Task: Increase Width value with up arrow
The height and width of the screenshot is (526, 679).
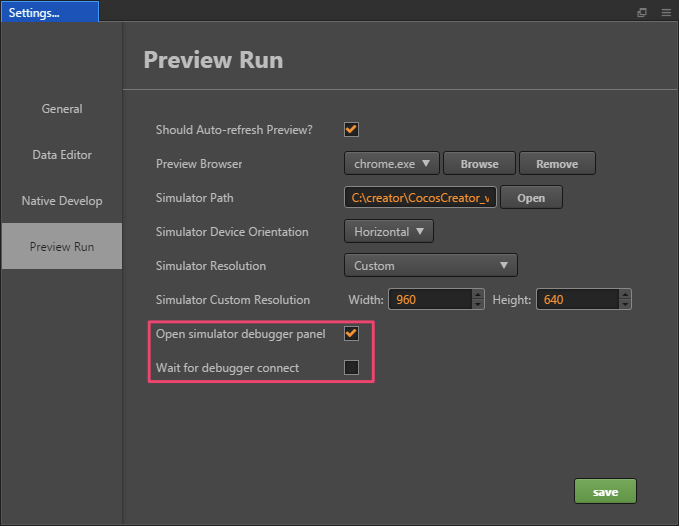Action: 478,294
